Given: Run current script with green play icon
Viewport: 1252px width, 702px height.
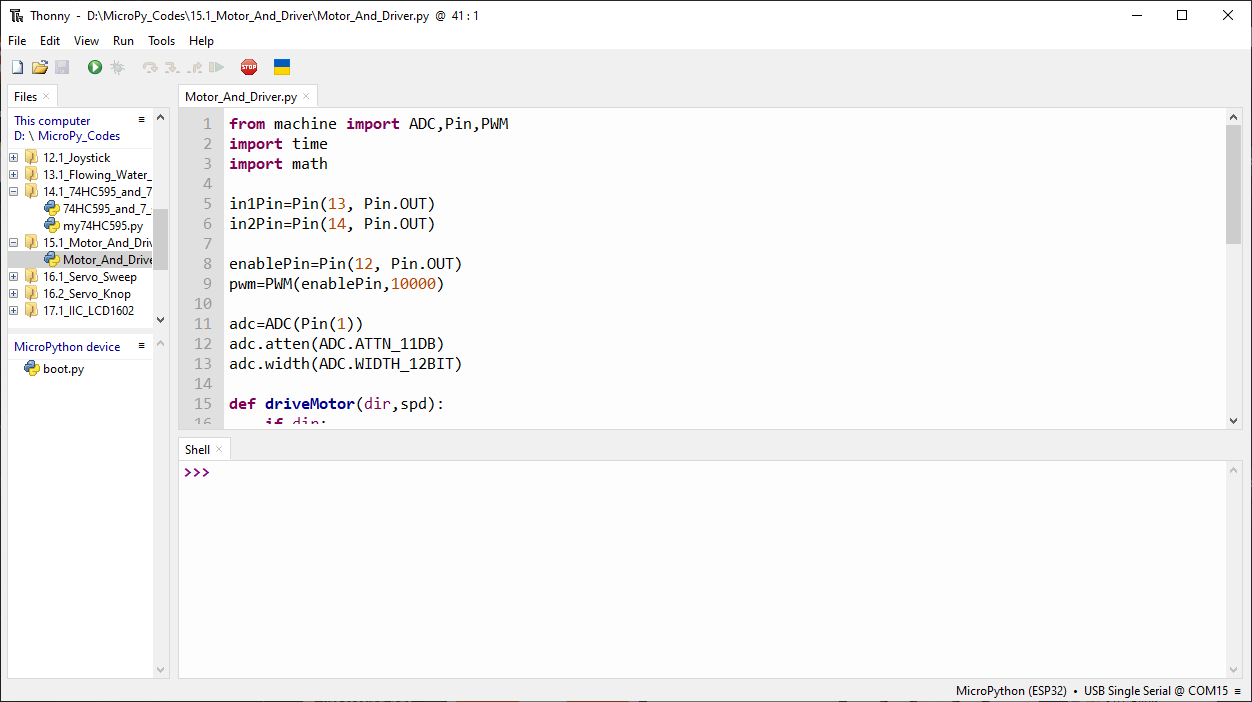Looking at the screenshot, I should [95, 67].
